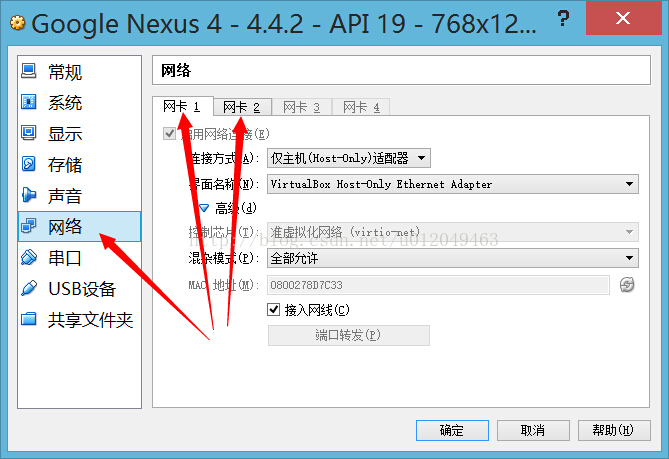The height and width of the screenshot is (459, 669).
Task: Click the MAC address refresh icon
Action: [x=627, y=285]
